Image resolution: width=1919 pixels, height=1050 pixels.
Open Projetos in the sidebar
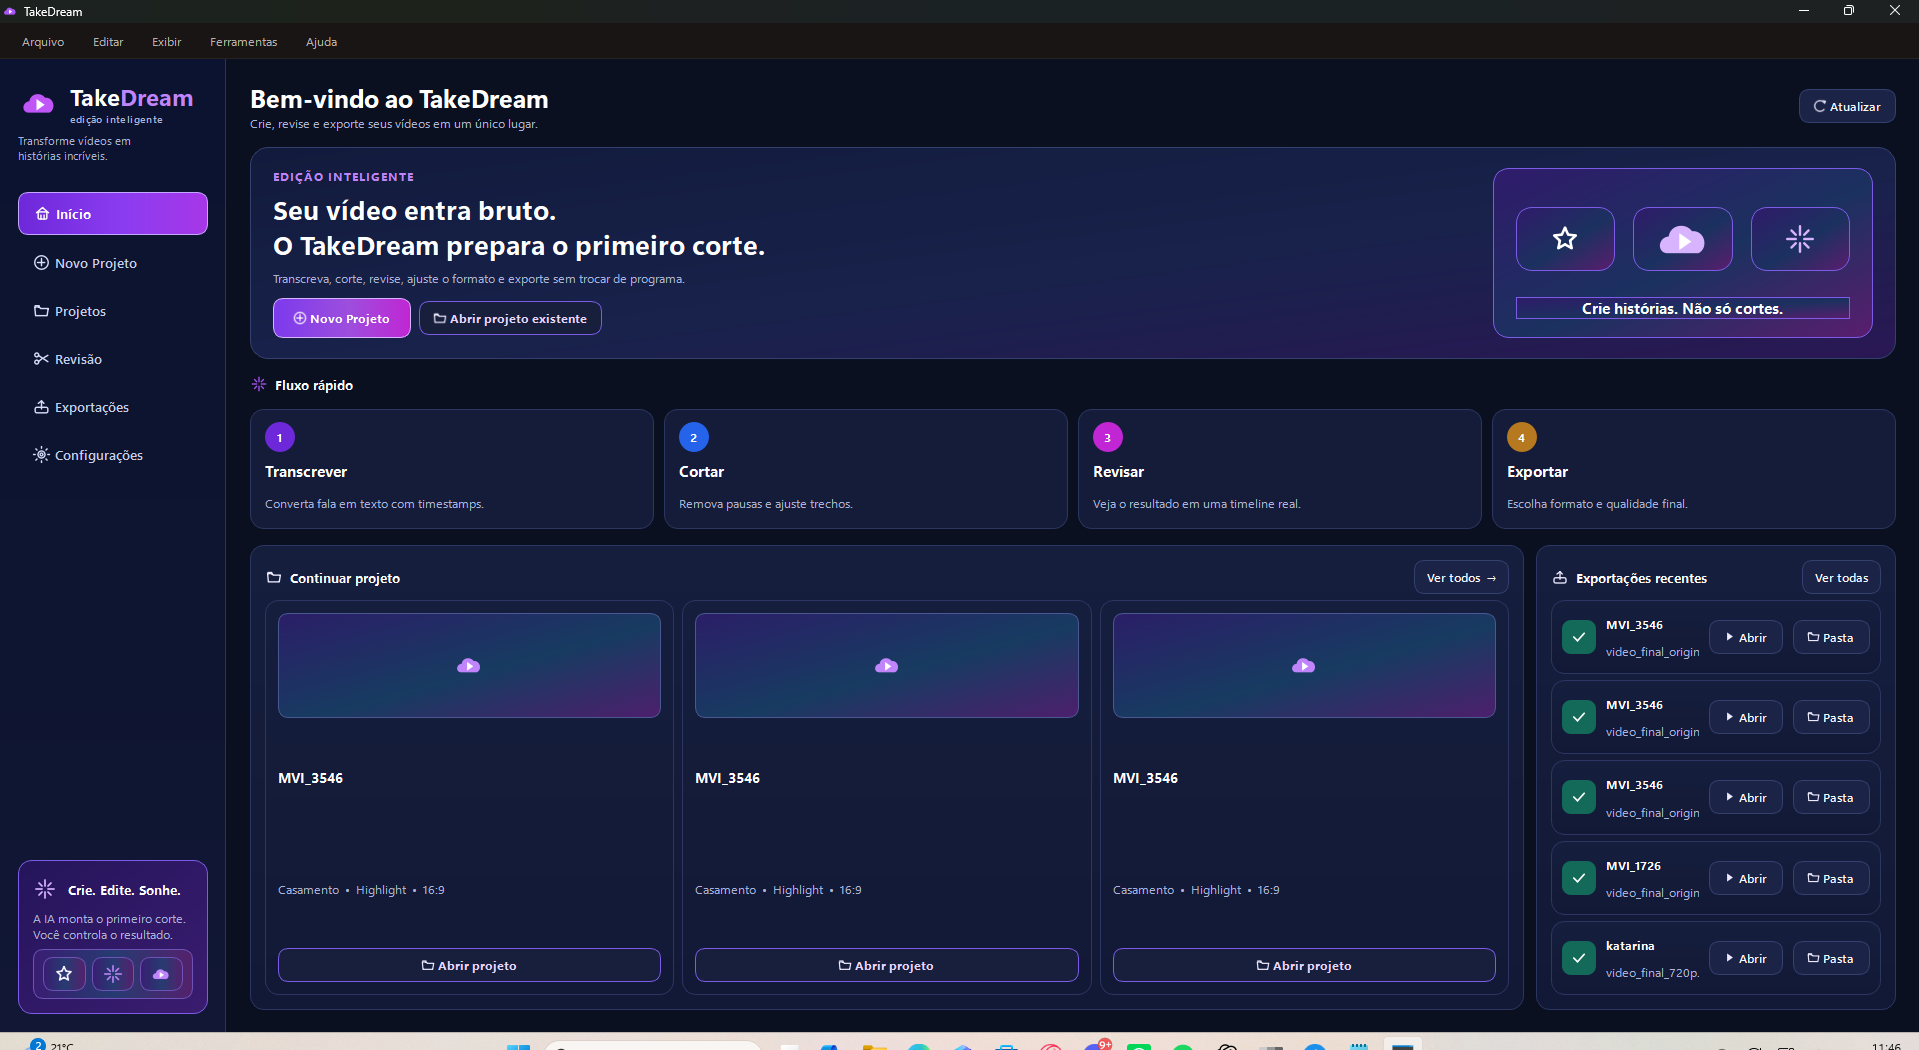click(x=113, y=311)
